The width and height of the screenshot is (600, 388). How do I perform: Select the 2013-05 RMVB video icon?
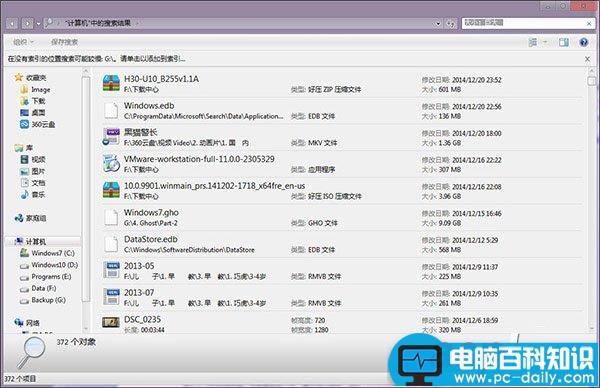111,270
